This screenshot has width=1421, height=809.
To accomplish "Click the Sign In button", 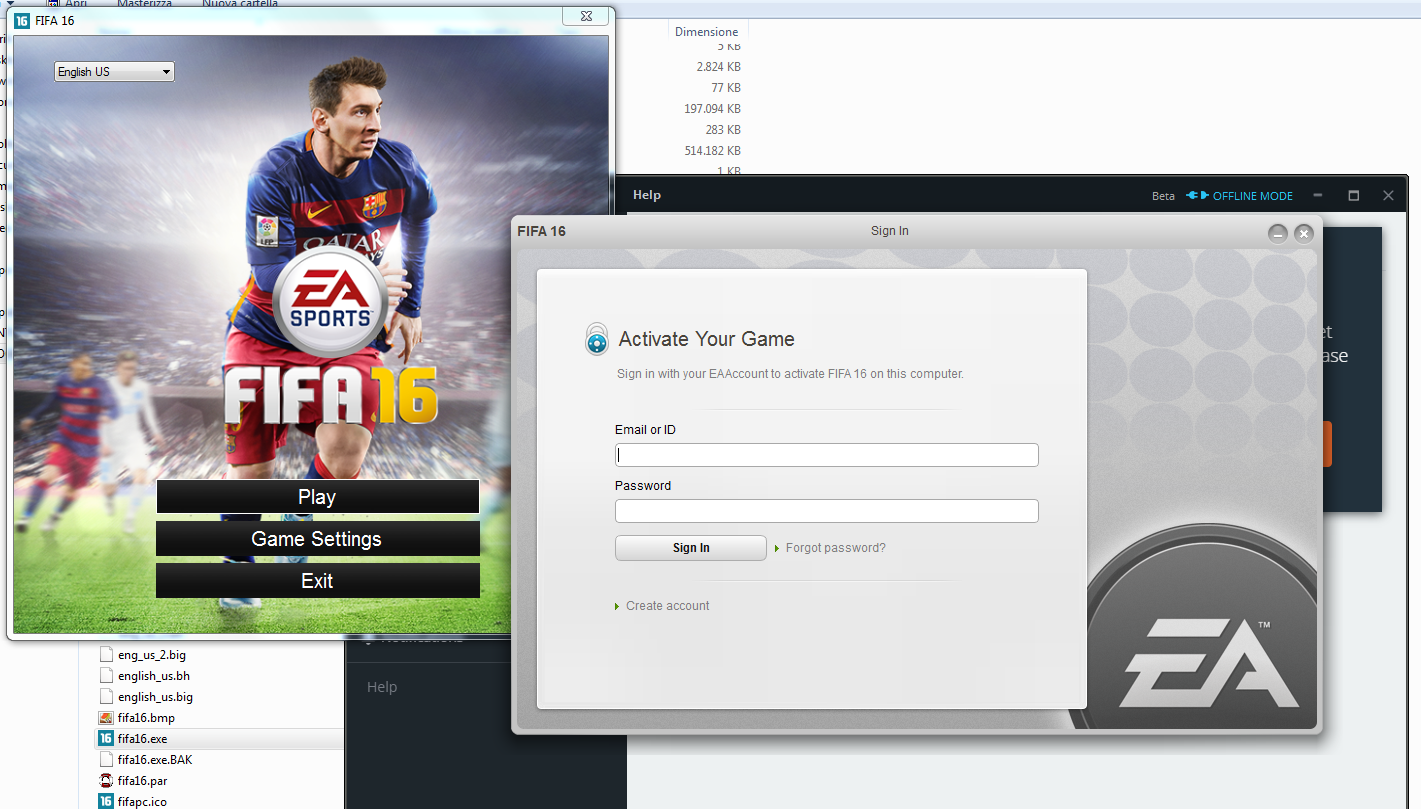I will [691, 548].
